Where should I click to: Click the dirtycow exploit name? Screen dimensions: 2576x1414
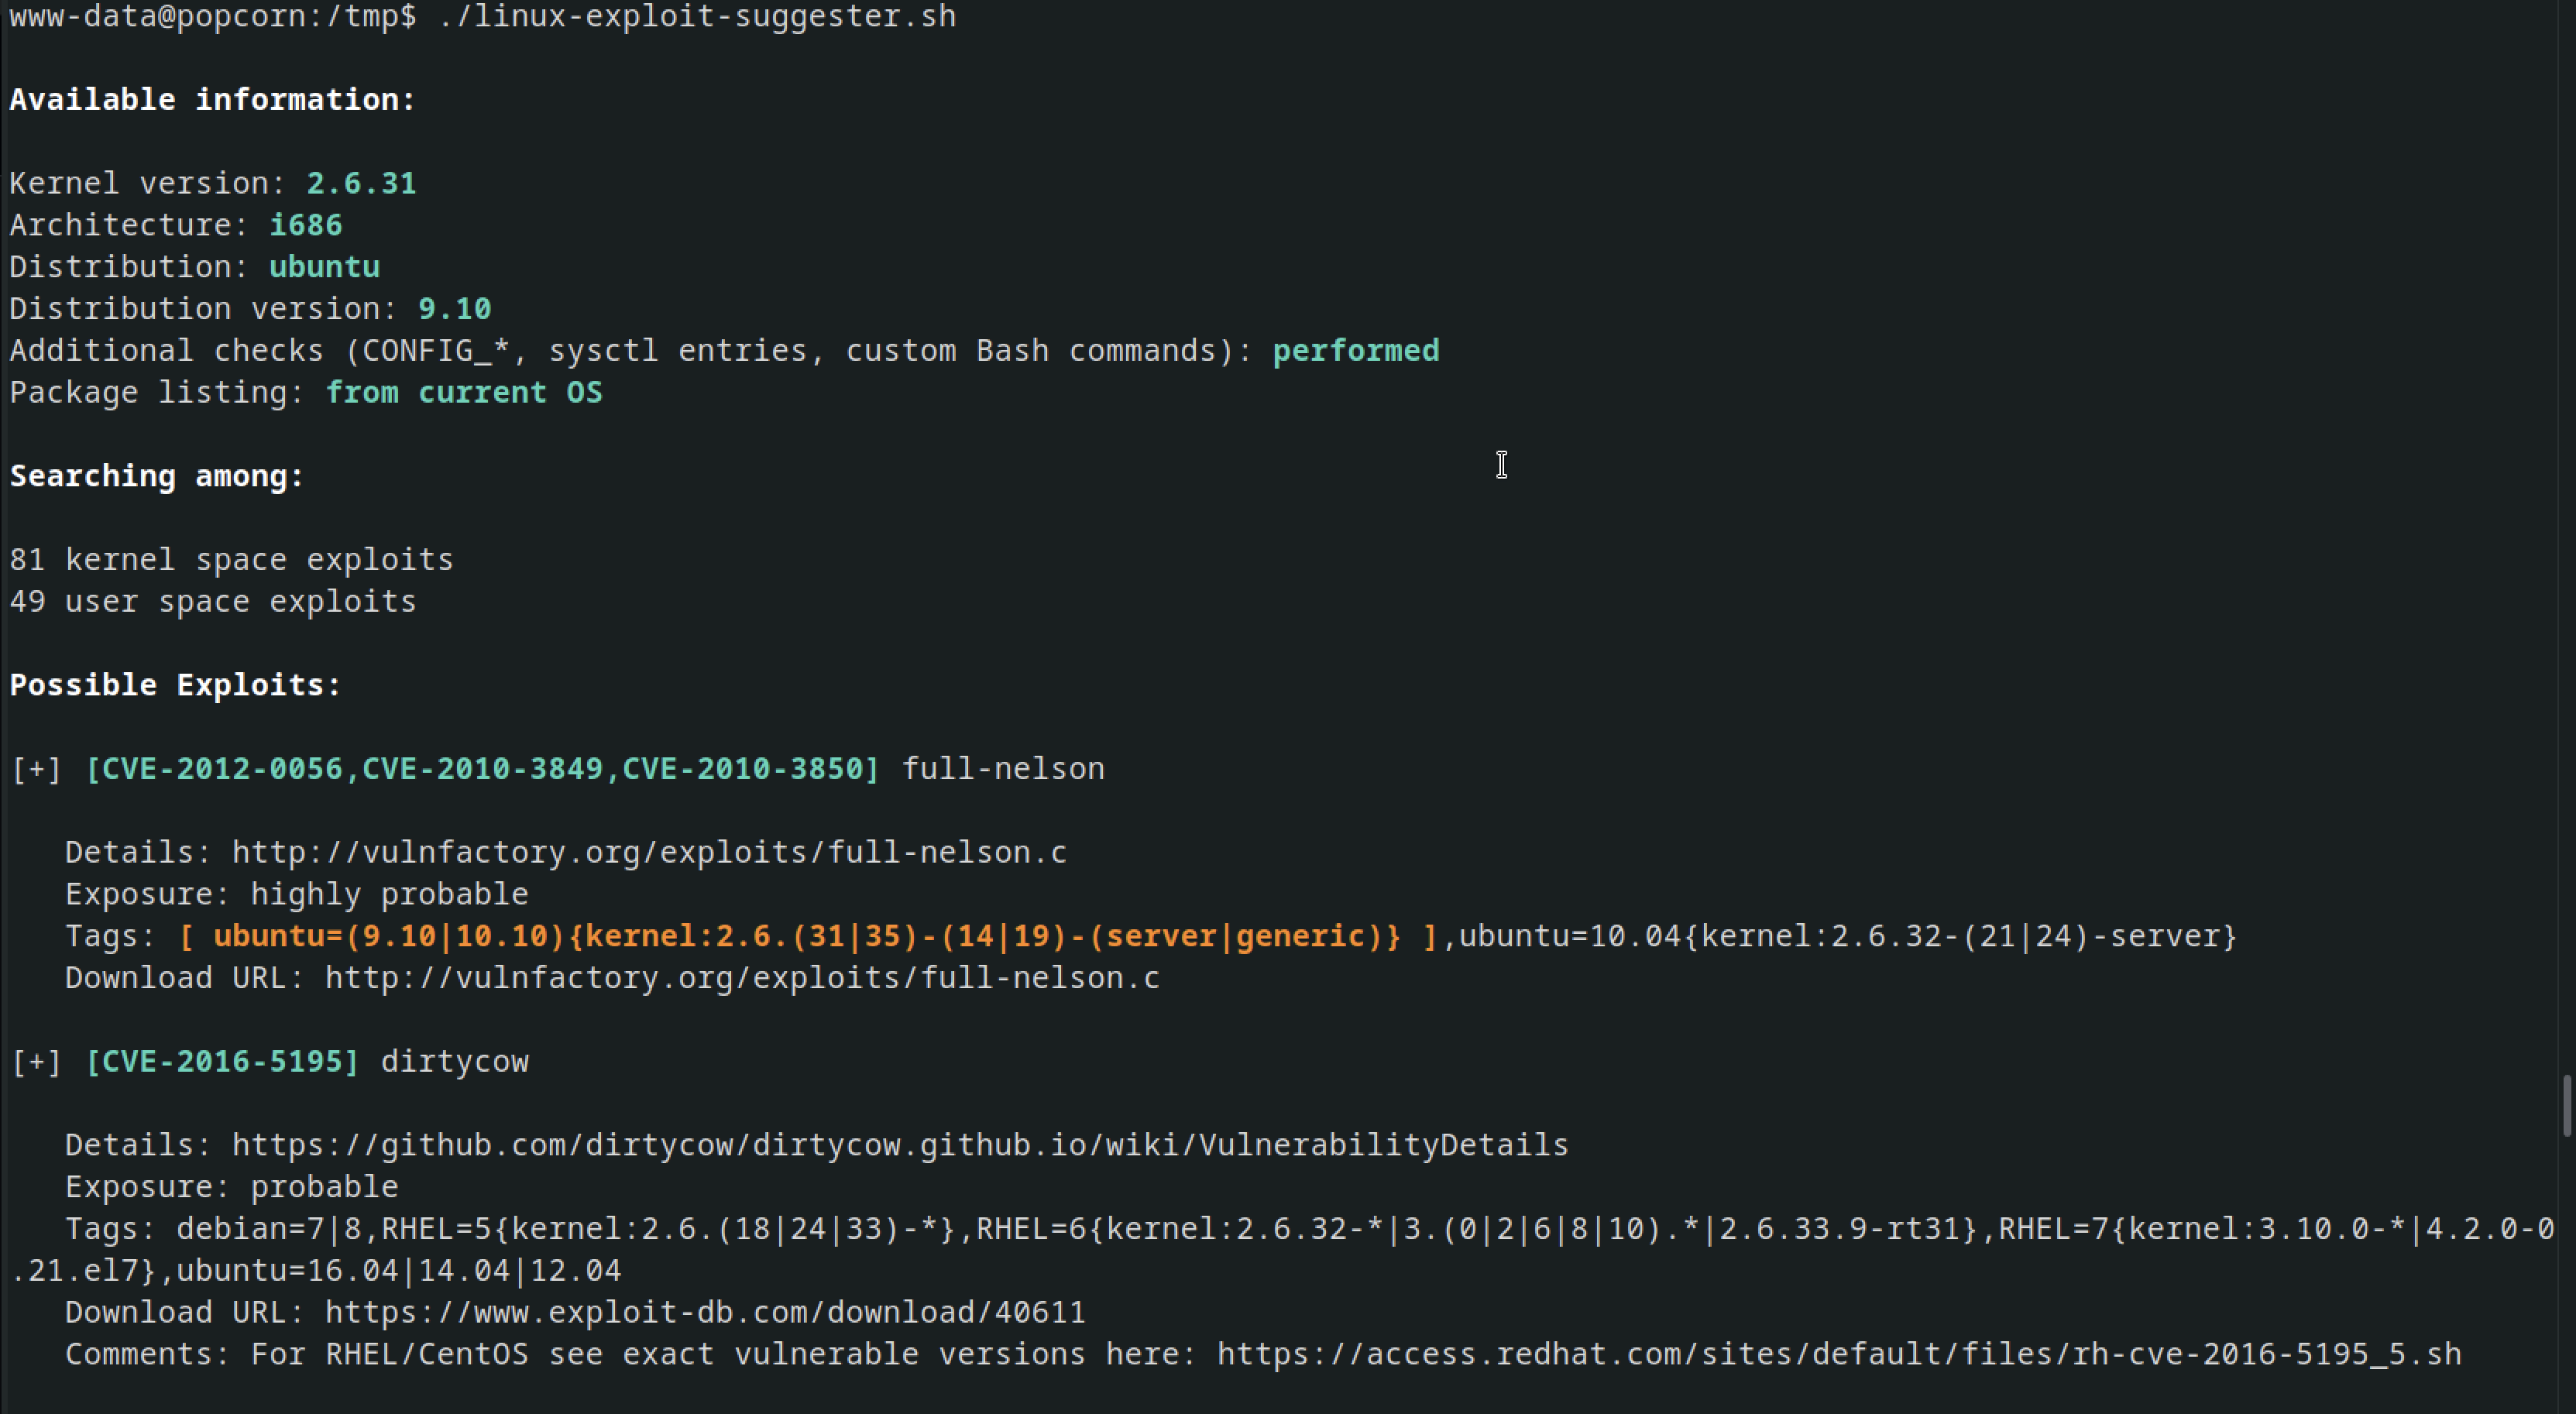point(454,1062)
